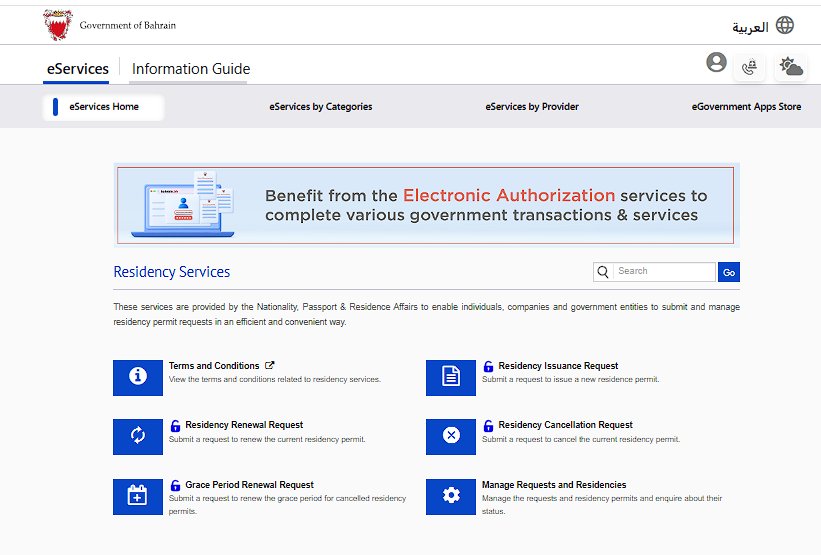The image size is (821, 555).
Task: Click the Manage Requests gear tile icon
Action: pos(451,496)
